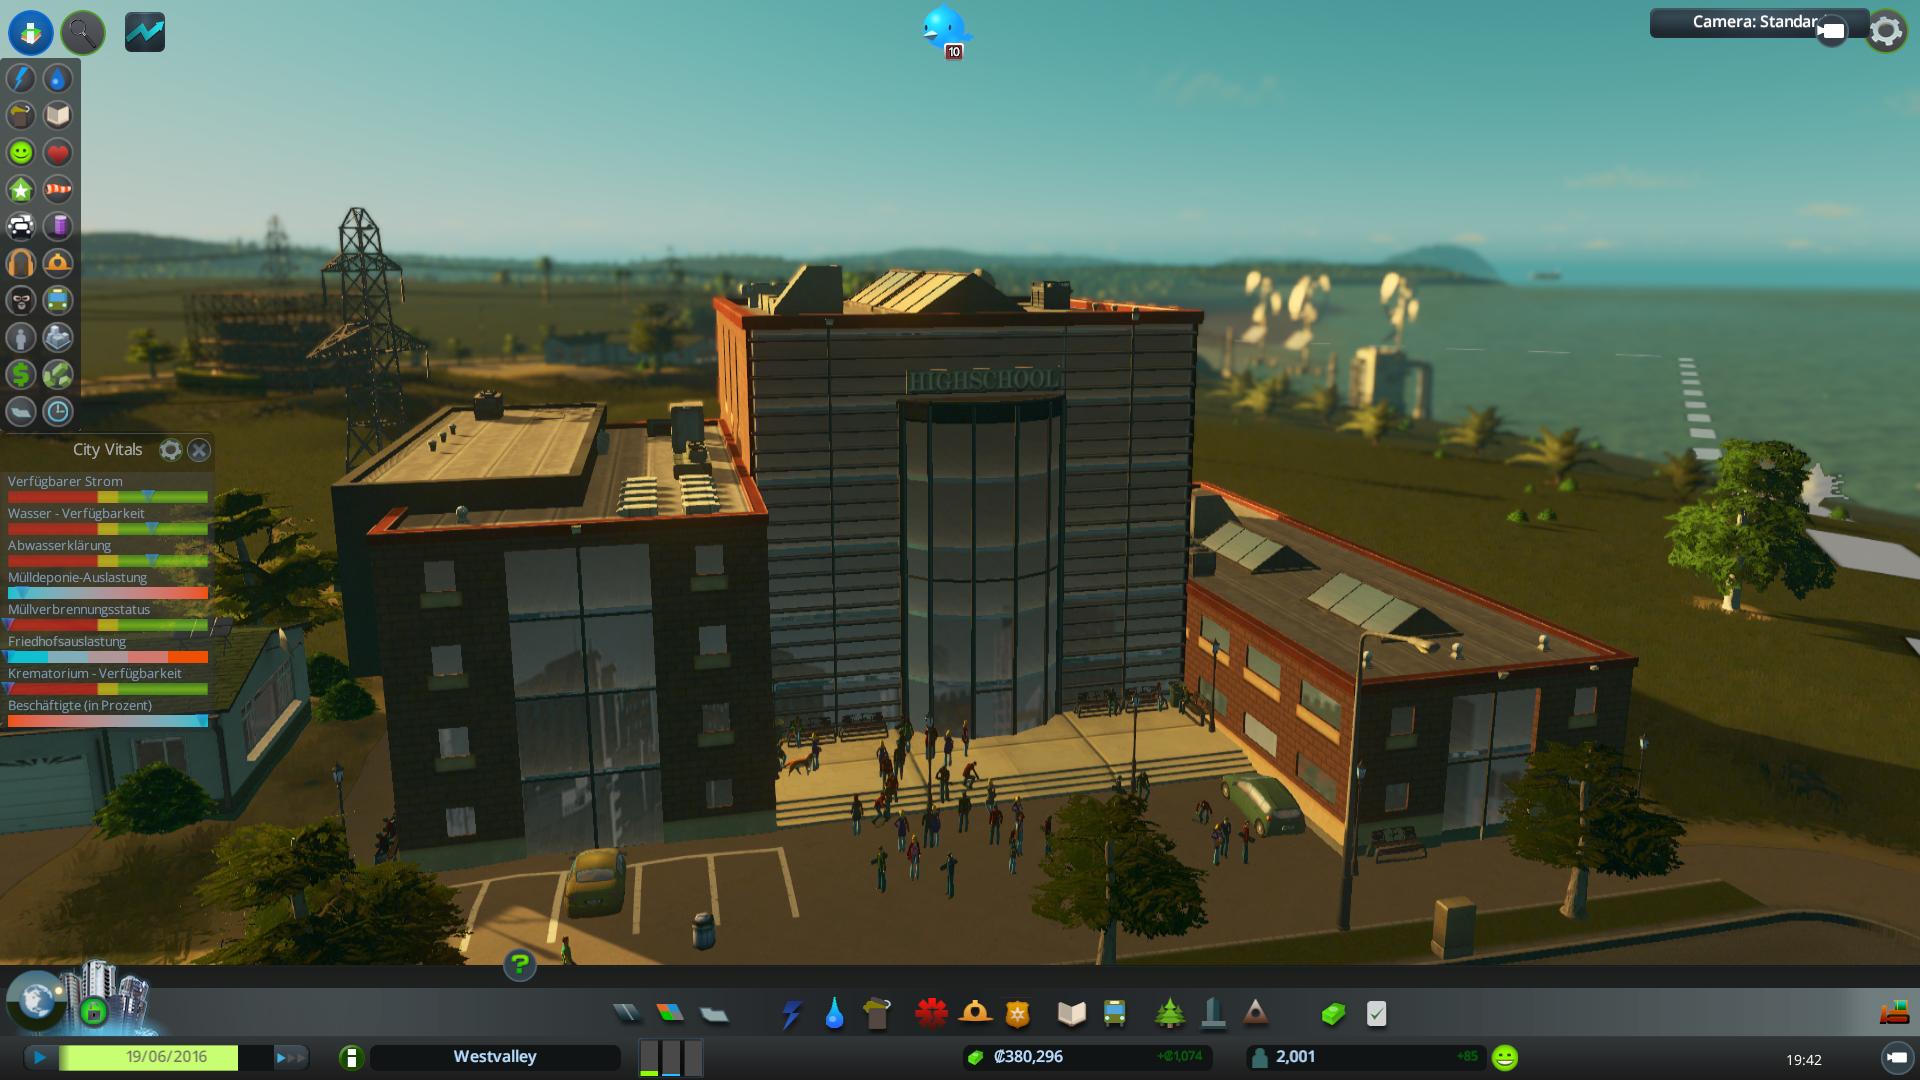1920x1080 pixels.
Task: Open Public Transport build menu
Action: coord(1114,1014)
